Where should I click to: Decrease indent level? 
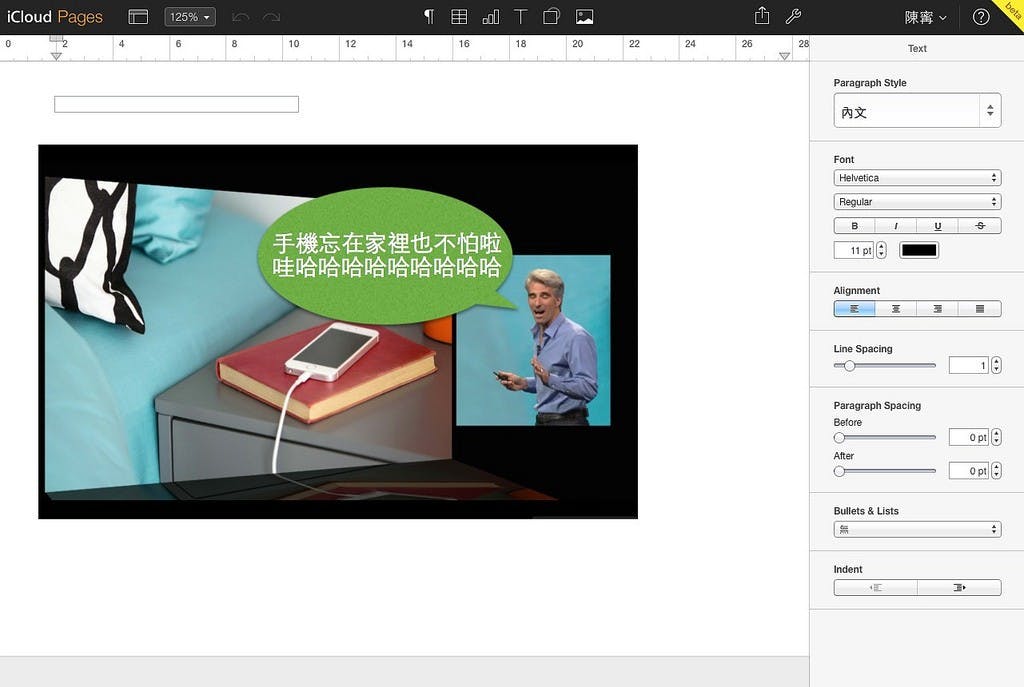[876, 588]
